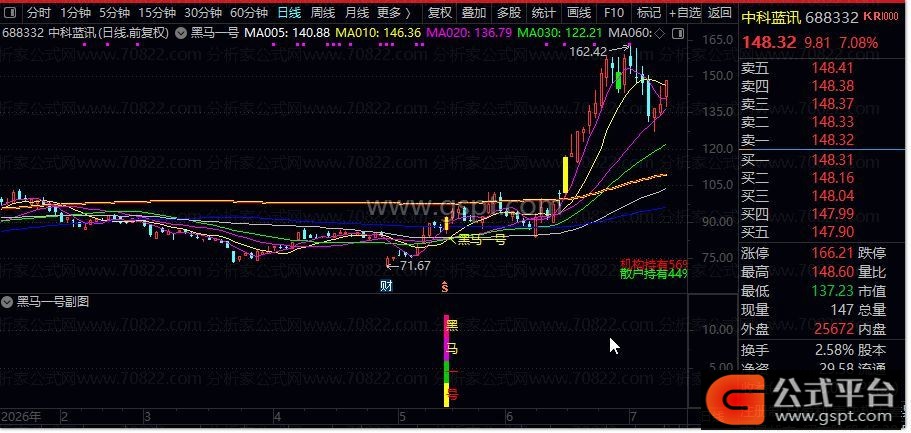Switch to 分时 intraday view
Image resolution: width=911 pixels, height=433 pixels.
tap(38, 13)
